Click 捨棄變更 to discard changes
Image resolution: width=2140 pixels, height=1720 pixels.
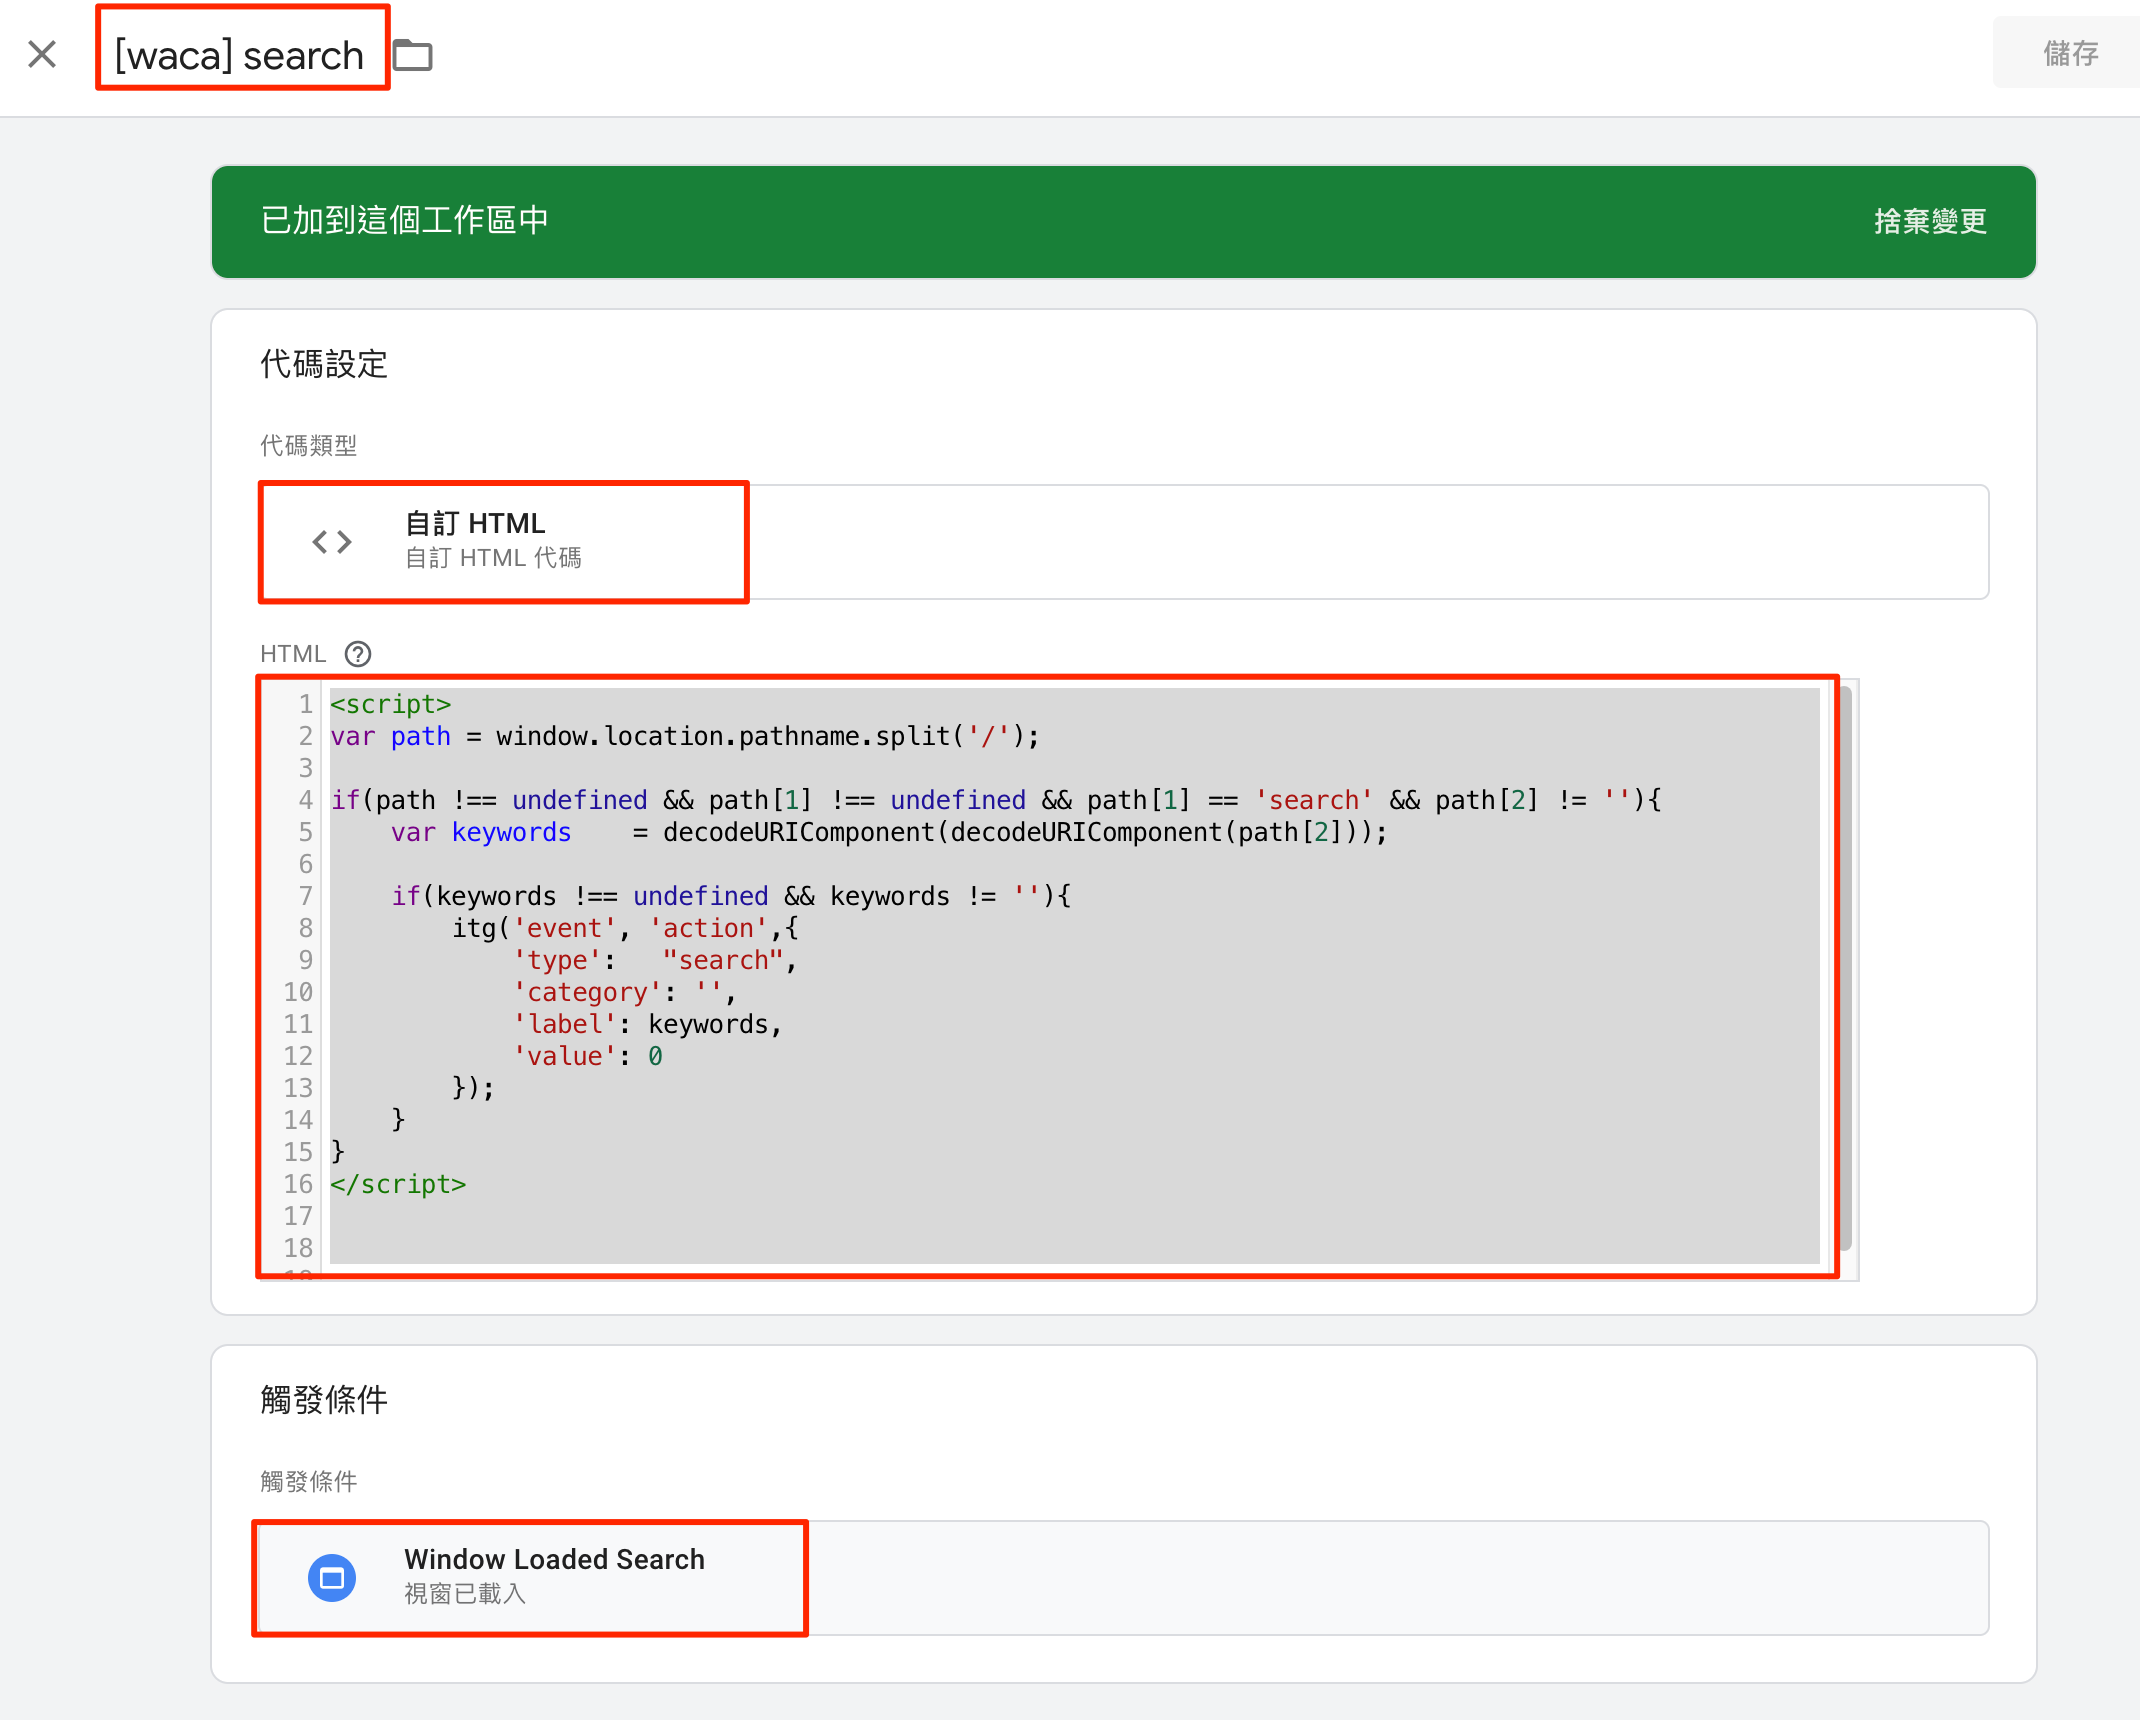(x=1929, y=221)
